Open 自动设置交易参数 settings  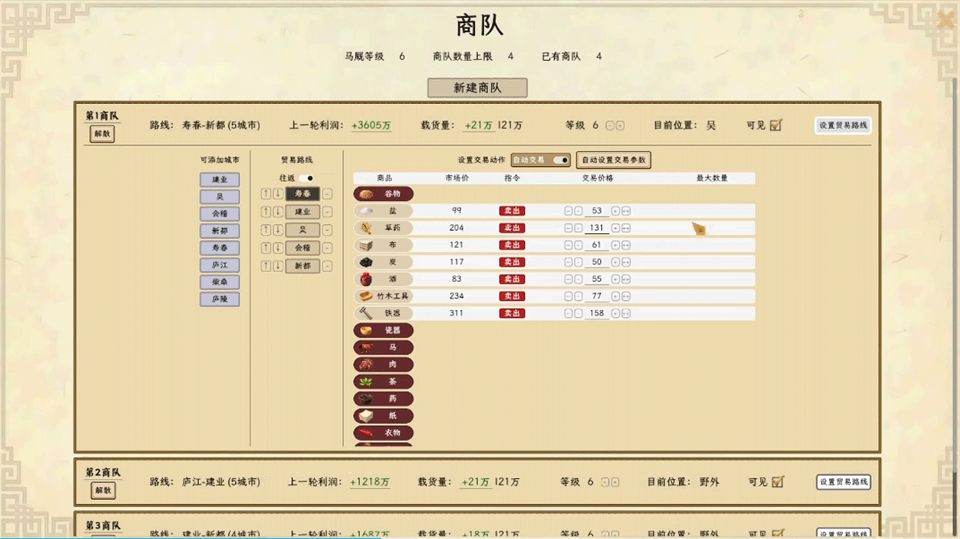point(613,160)
